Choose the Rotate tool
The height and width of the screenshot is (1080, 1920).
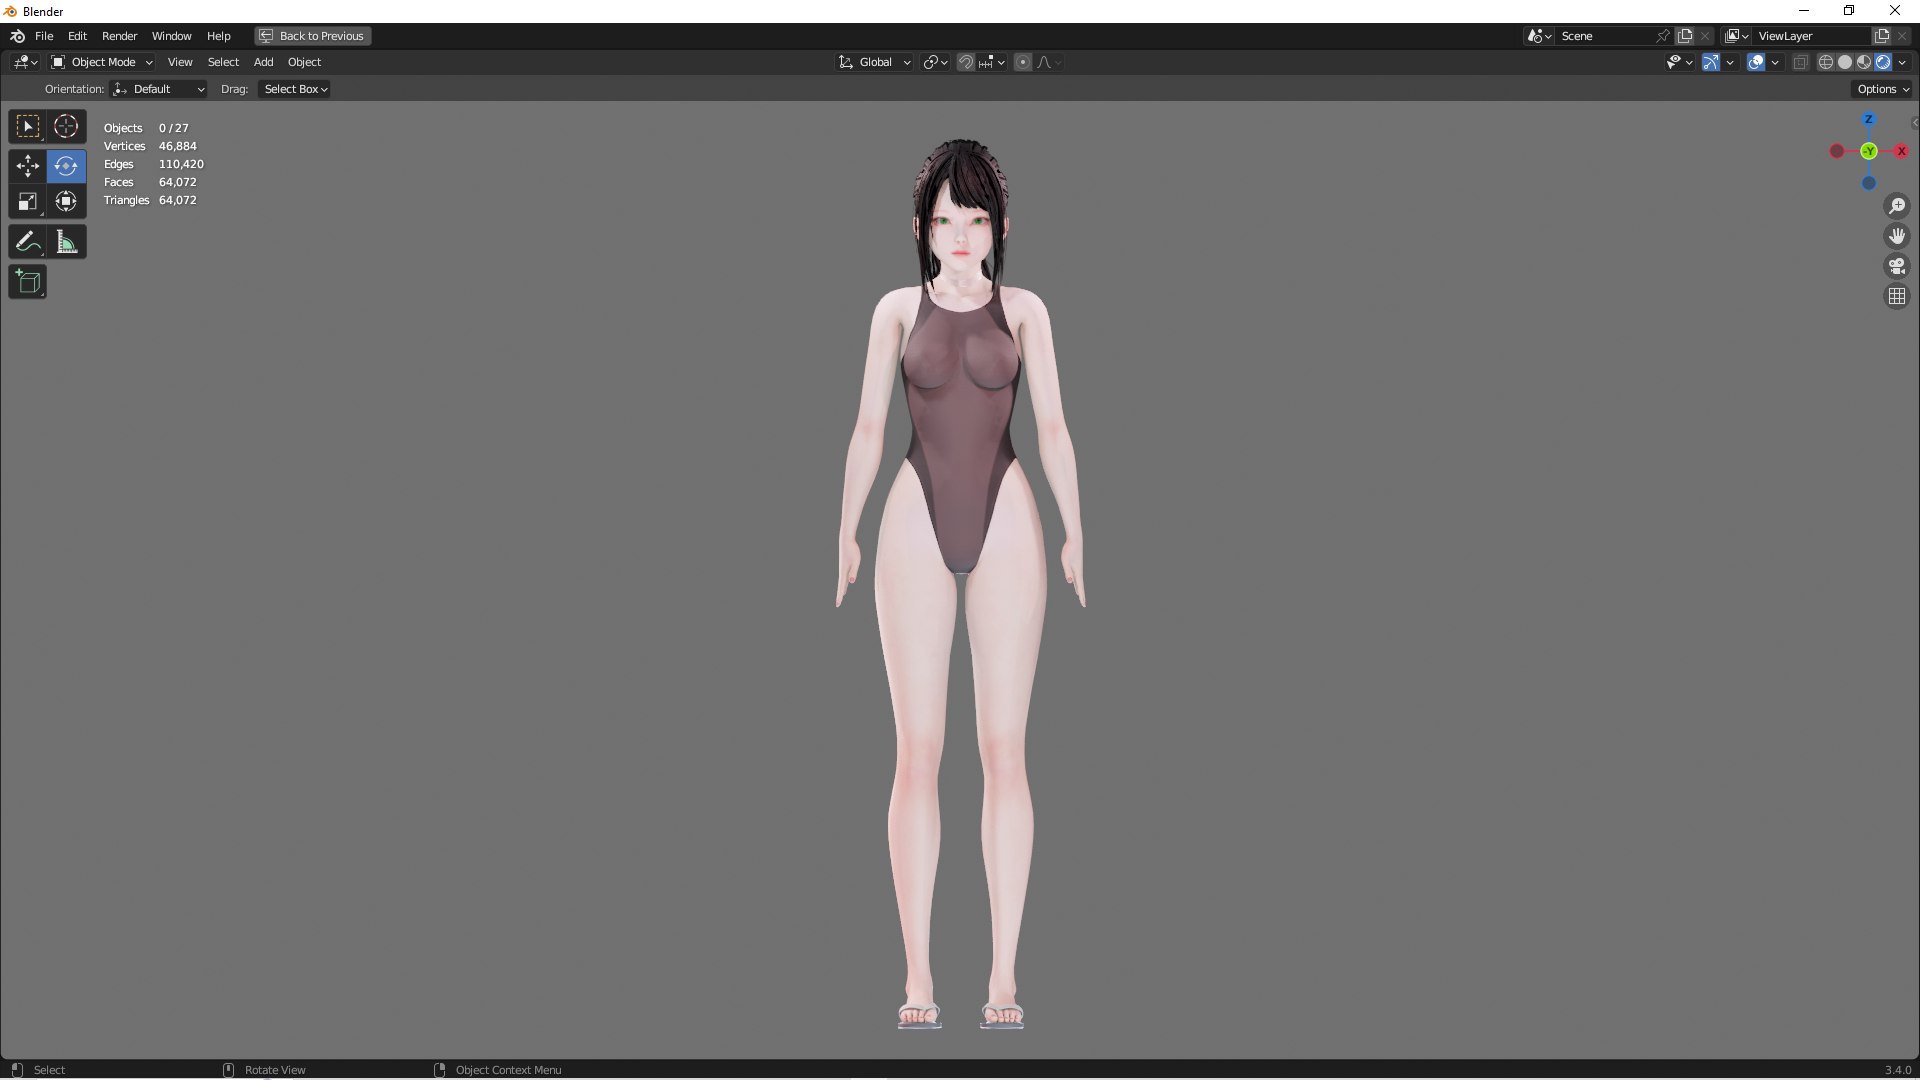66,166
